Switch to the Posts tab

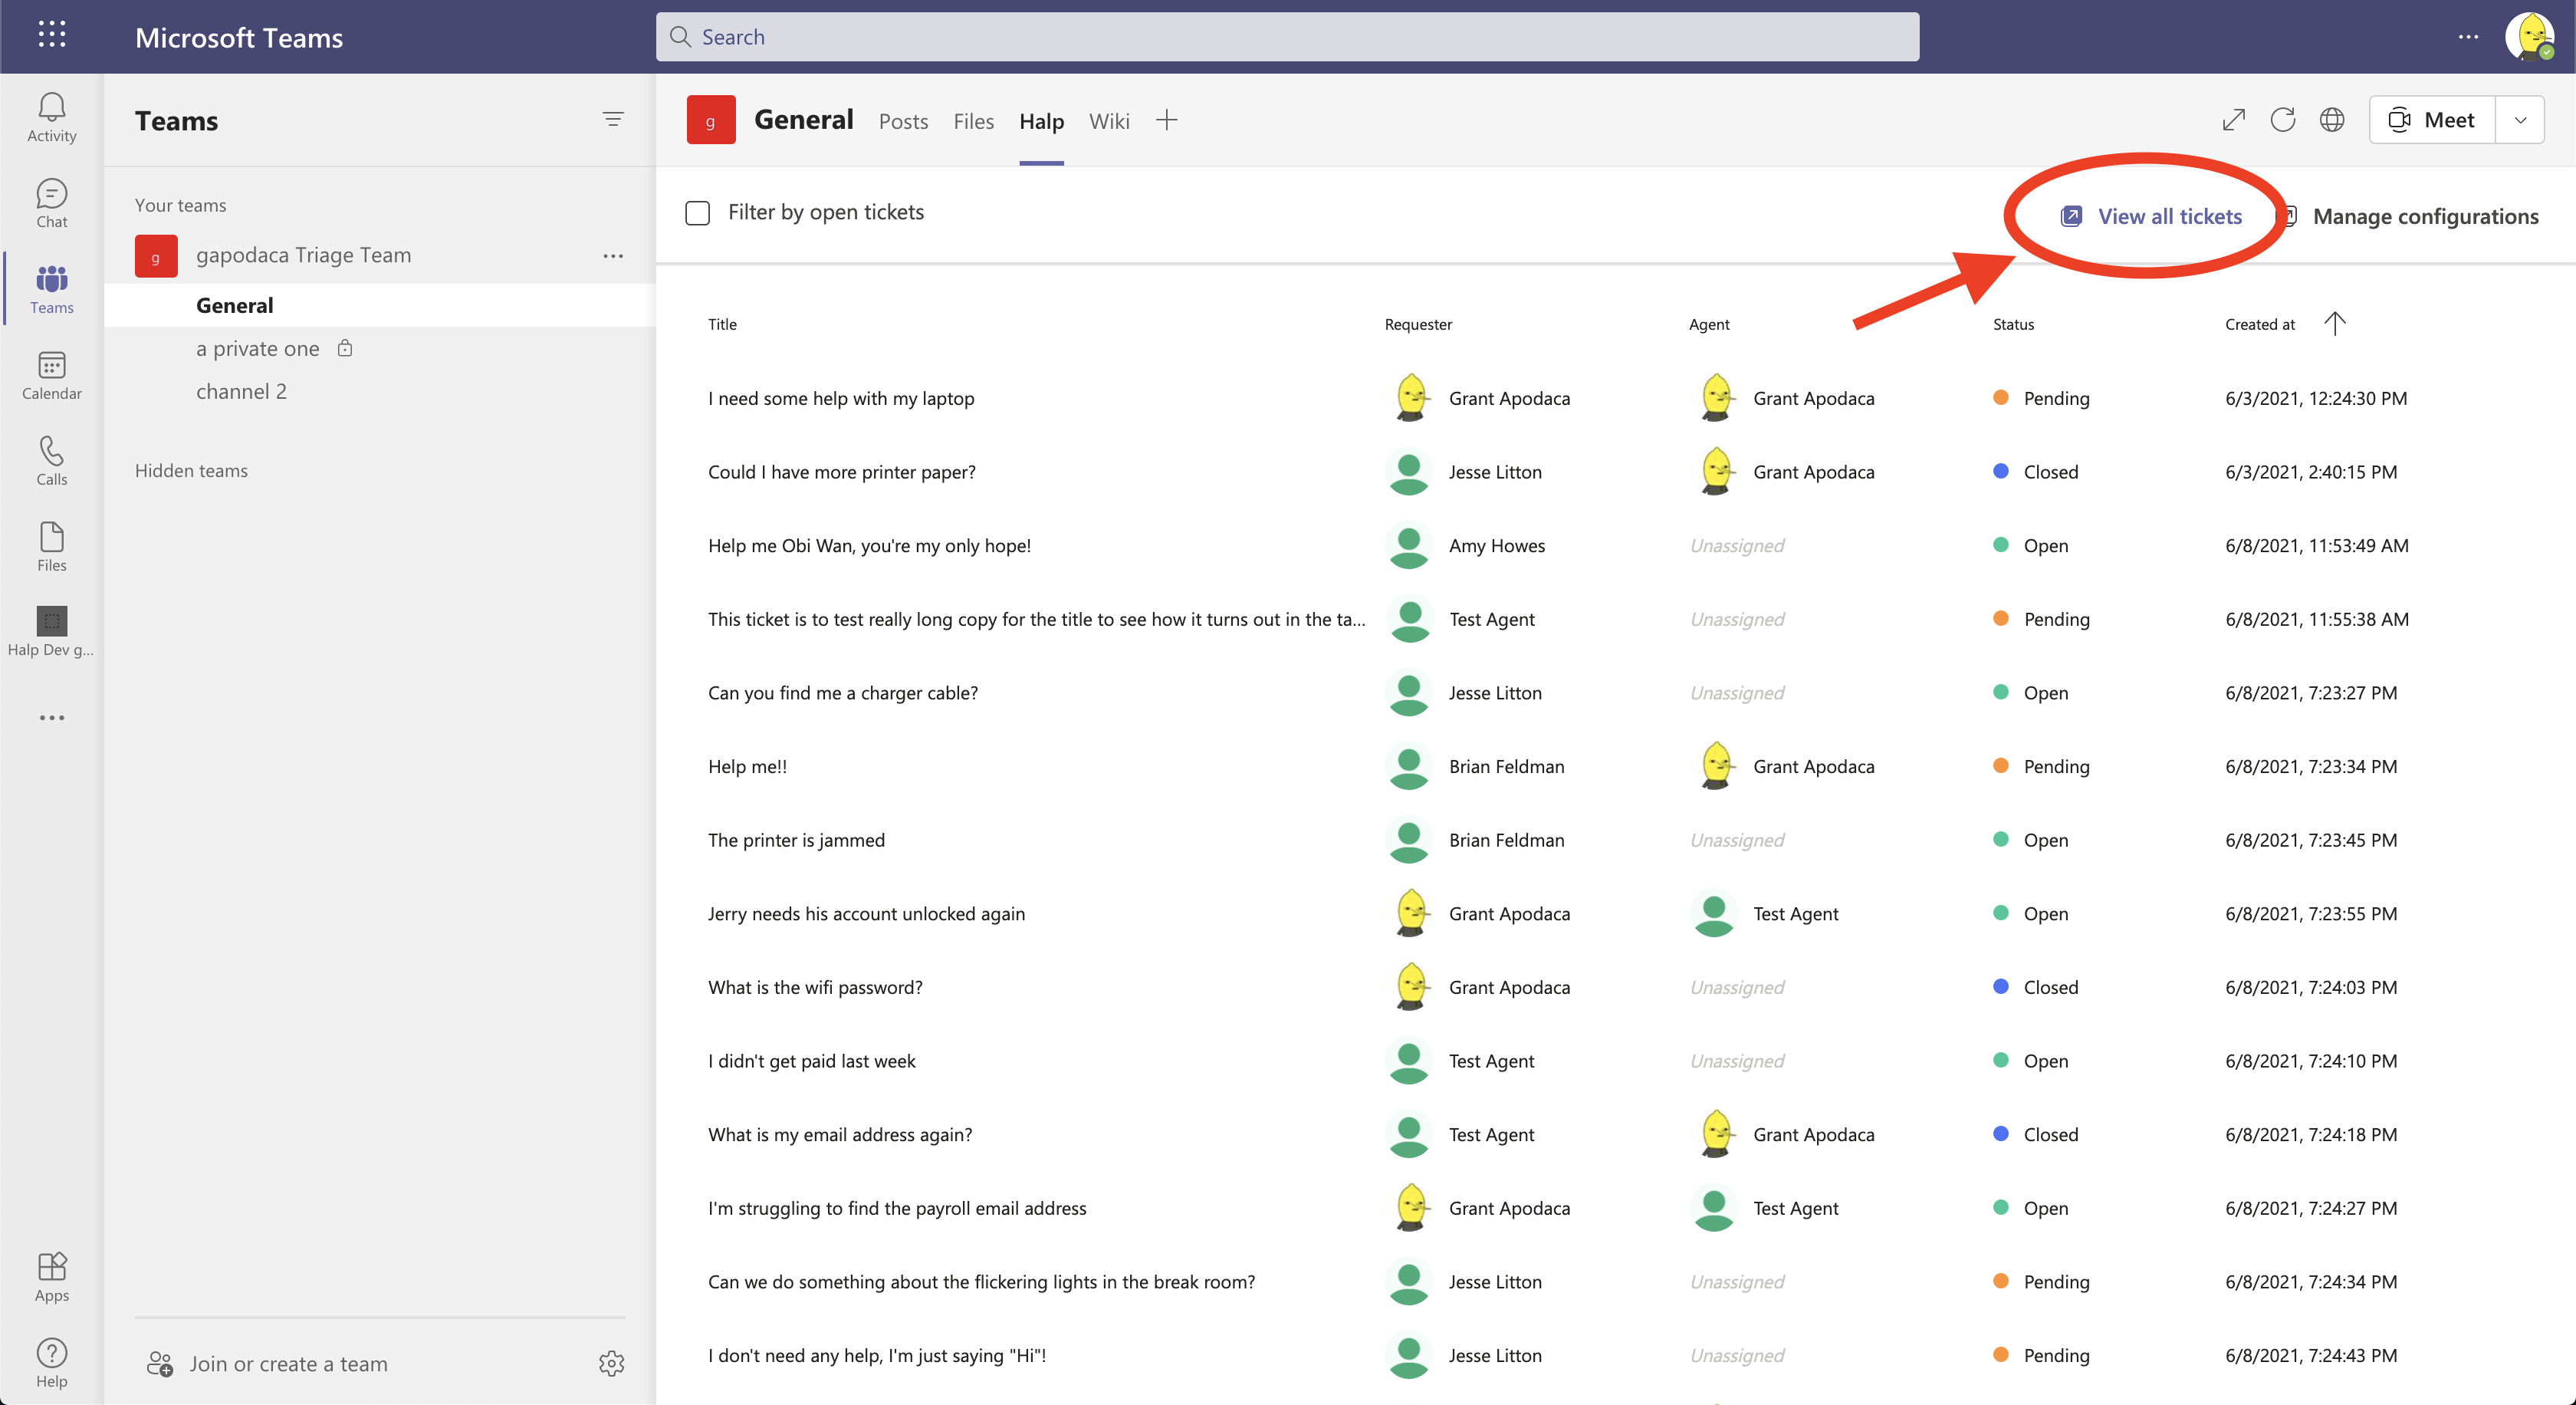point(904,121)
